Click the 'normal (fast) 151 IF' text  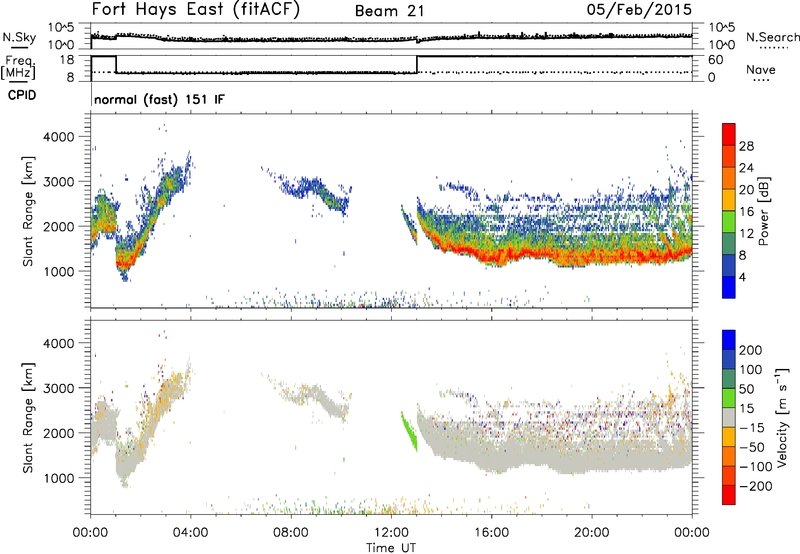pyautogui.click(x=159, y=99)
